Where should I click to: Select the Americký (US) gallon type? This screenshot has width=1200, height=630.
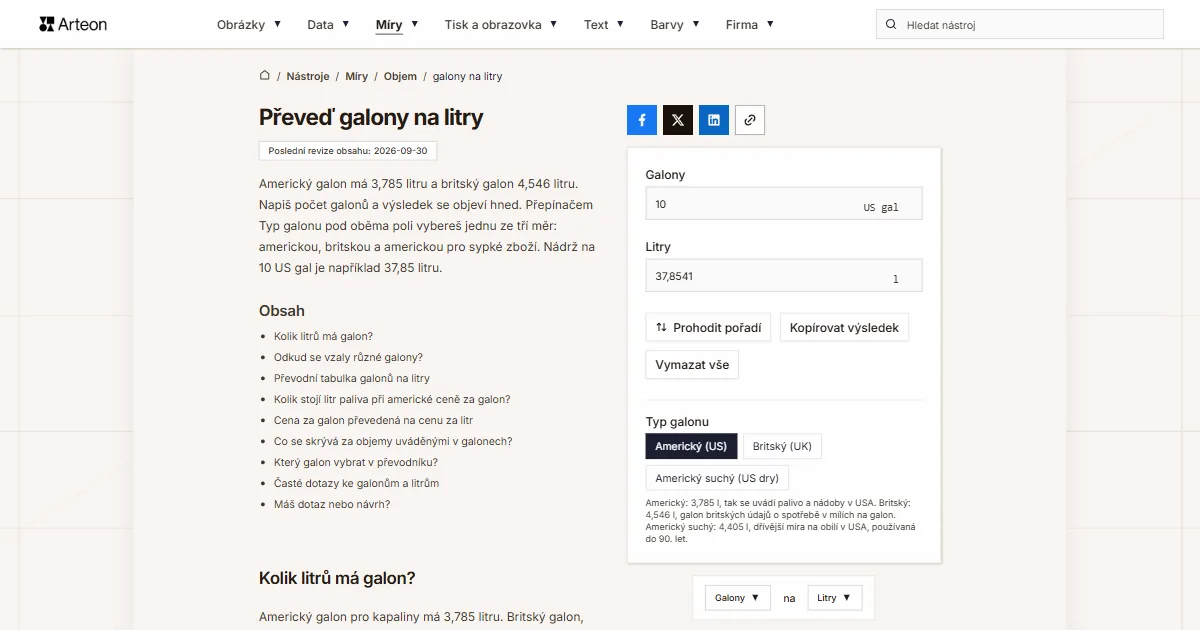pyautogui.click(x=691, y=446)
